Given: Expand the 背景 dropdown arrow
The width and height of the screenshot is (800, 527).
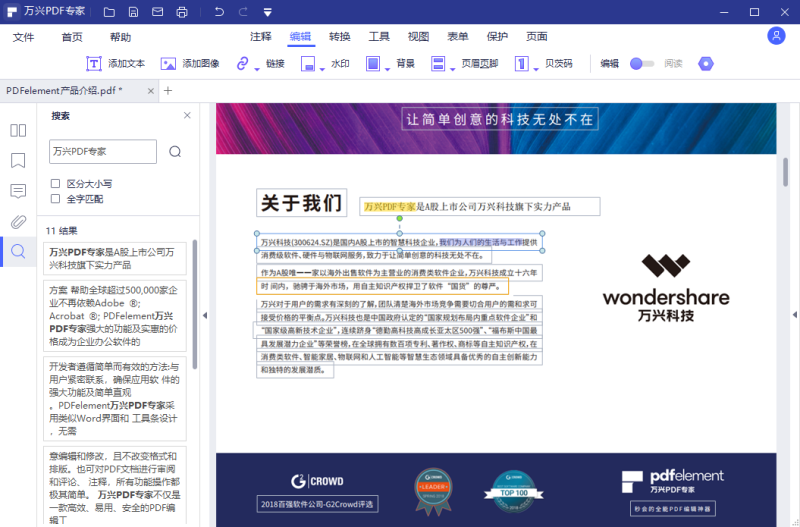Looking at the screenshot, I should pos(387,69).
